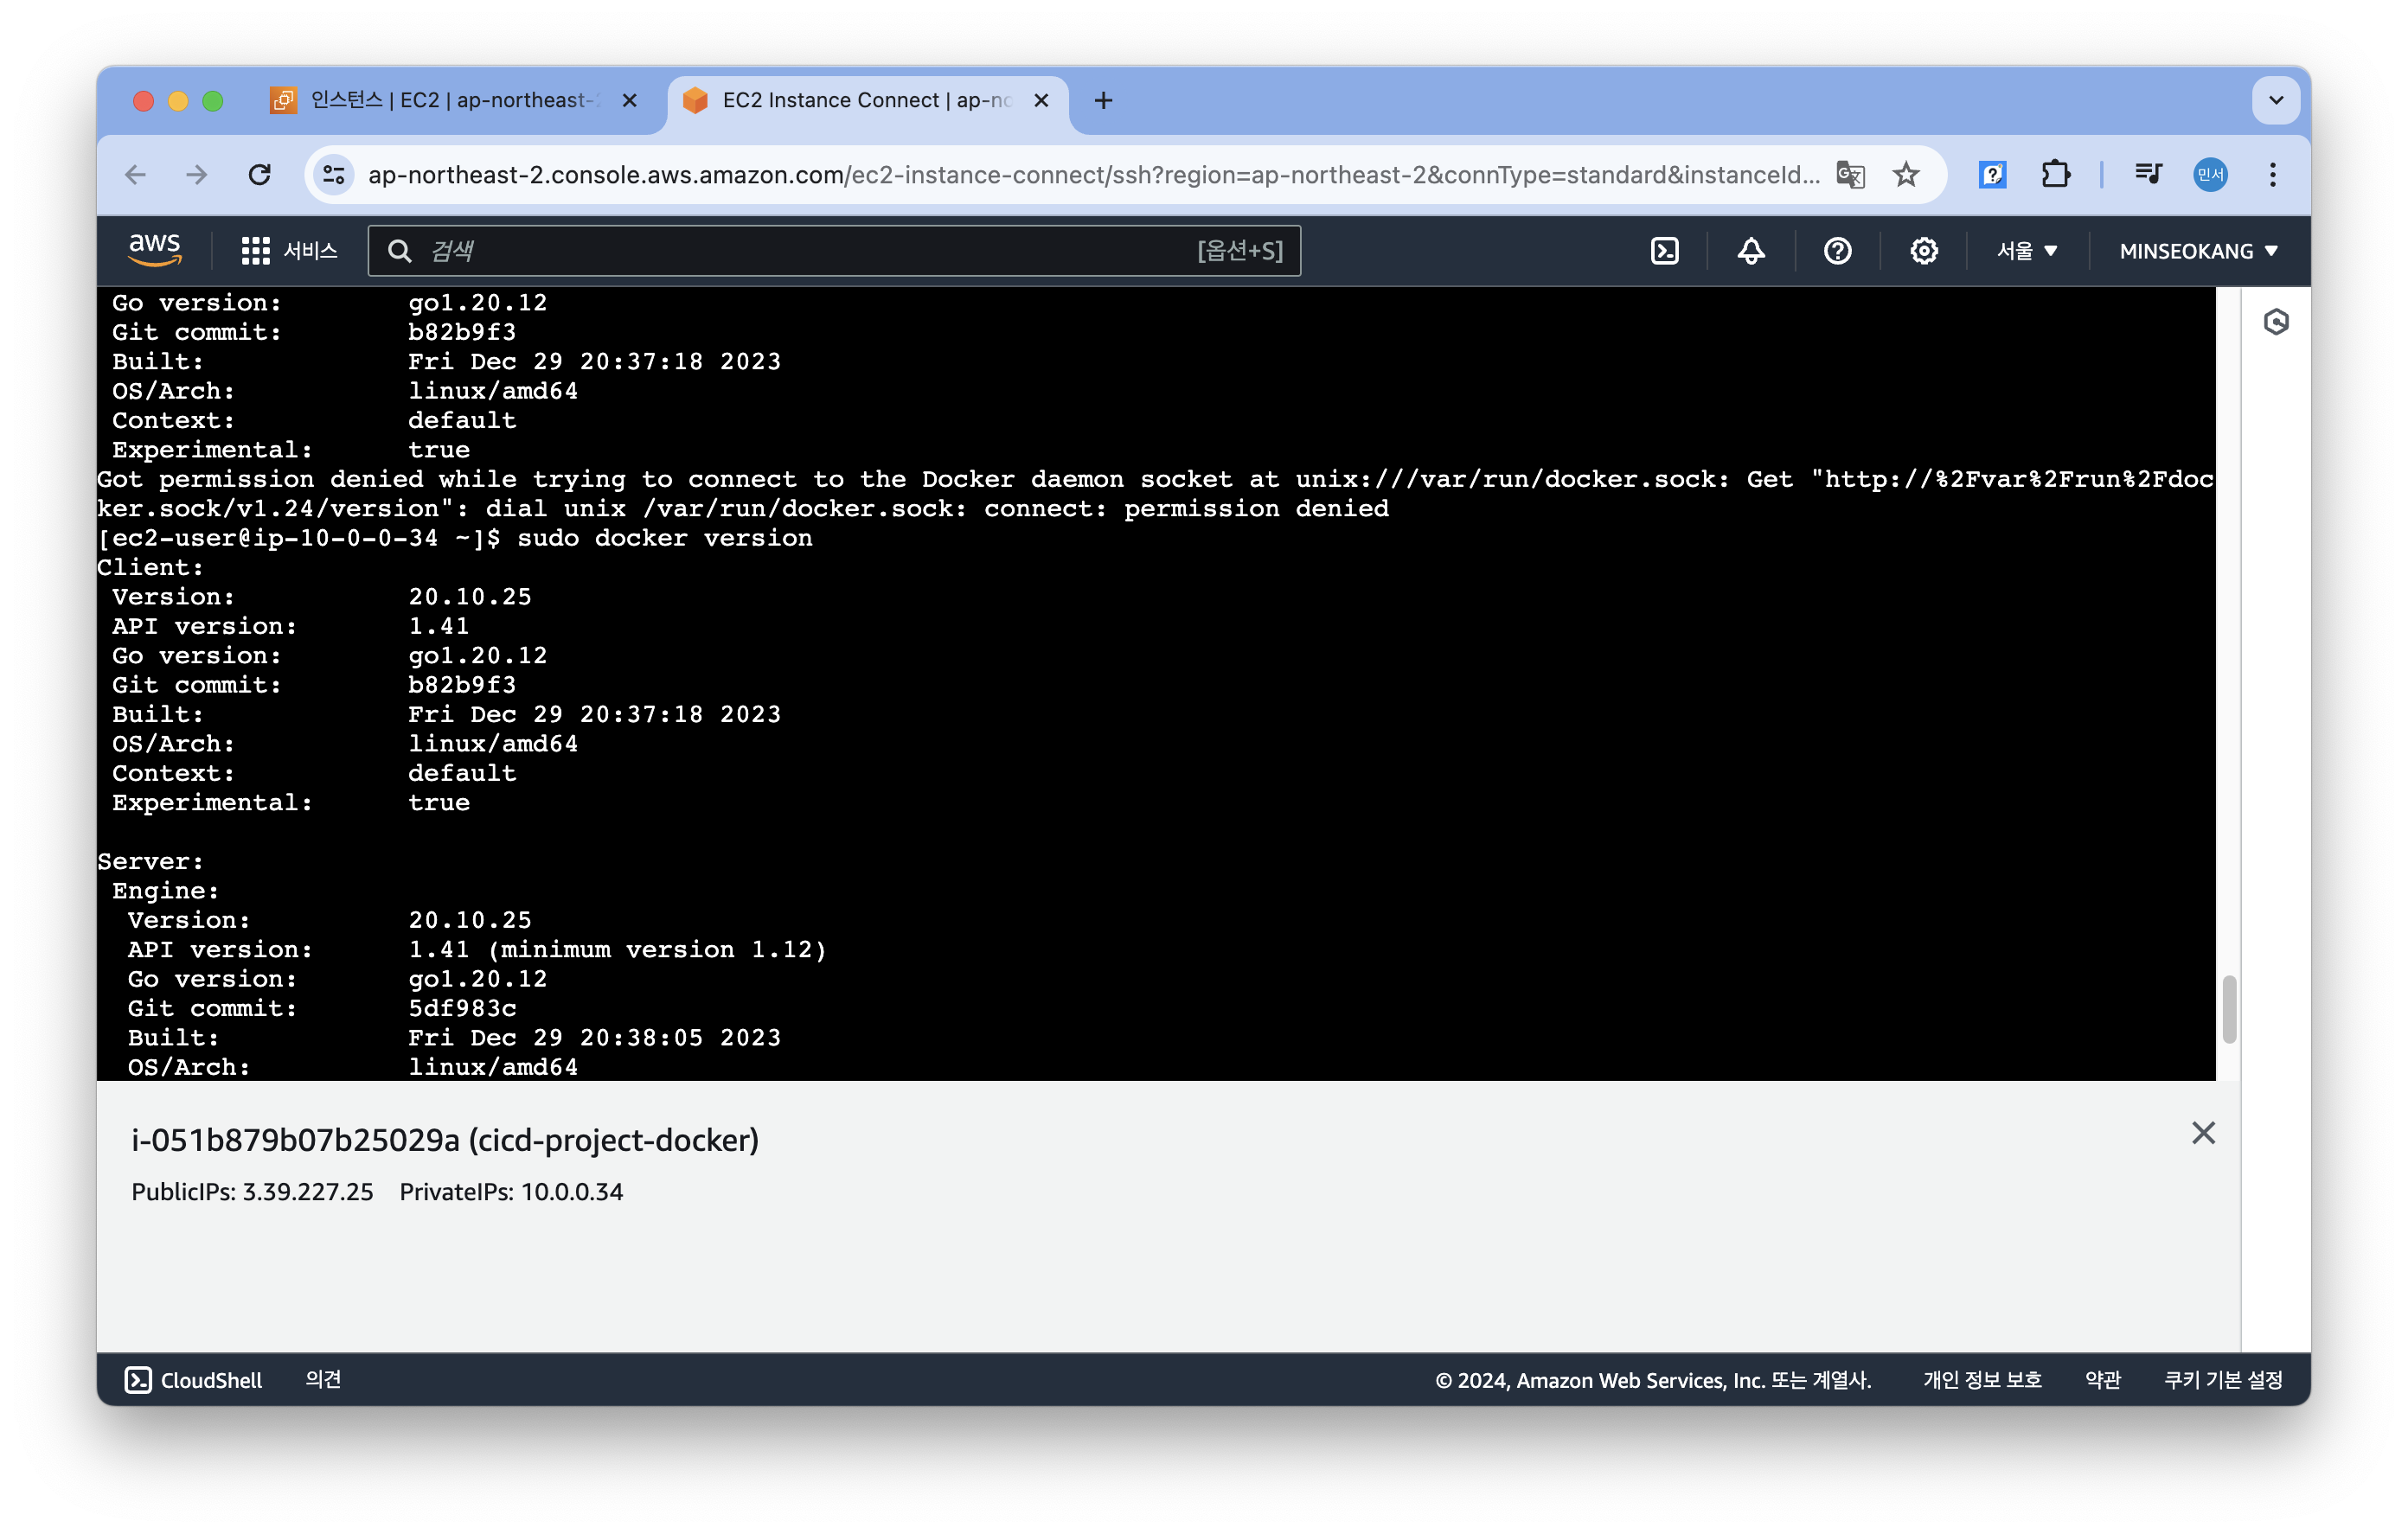2408x1534 pixels.
Task: Expand the MINSEOKANG account menu
Action: (x=2198, y=251)
